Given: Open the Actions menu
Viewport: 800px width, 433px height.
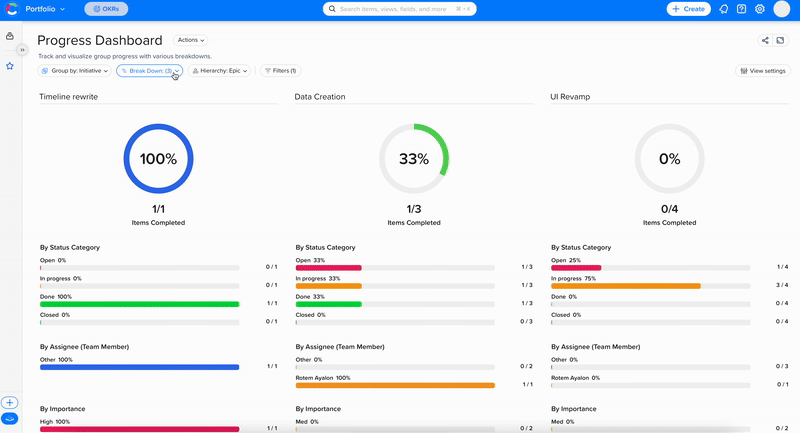Looking at the screenshot, I should pos(190,40).
